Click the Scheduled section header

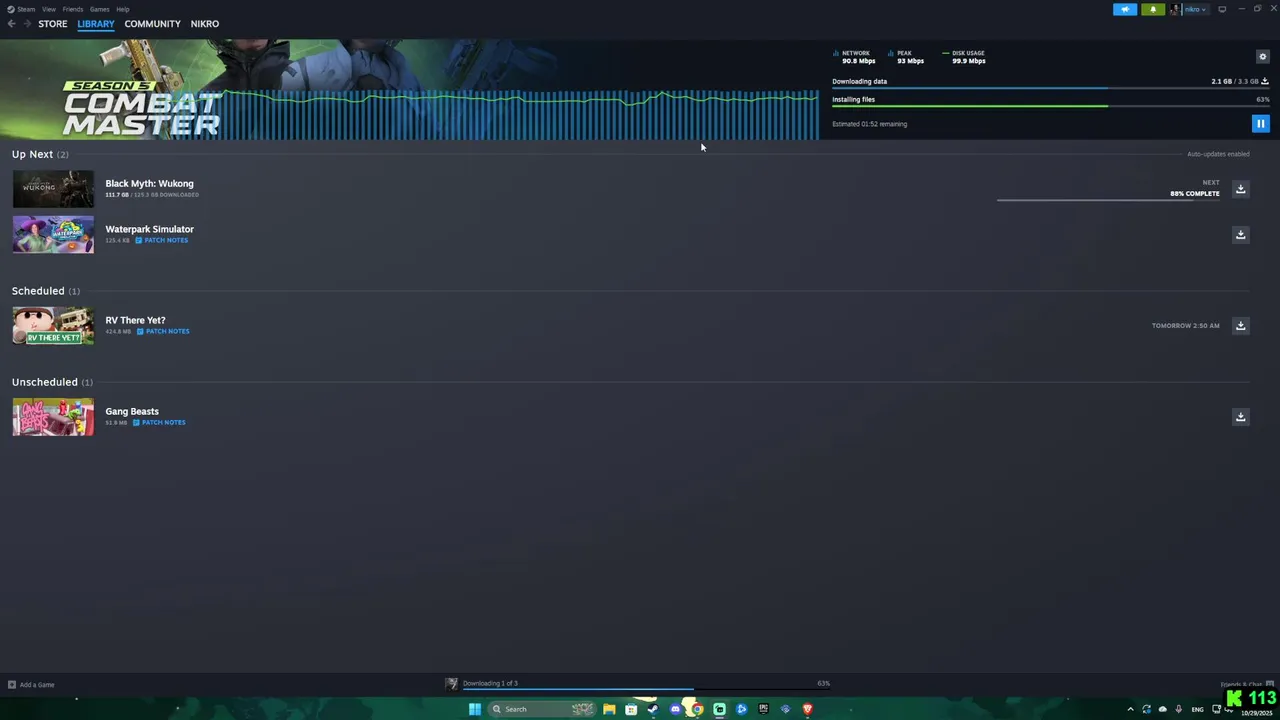click(x=45, y=291)
